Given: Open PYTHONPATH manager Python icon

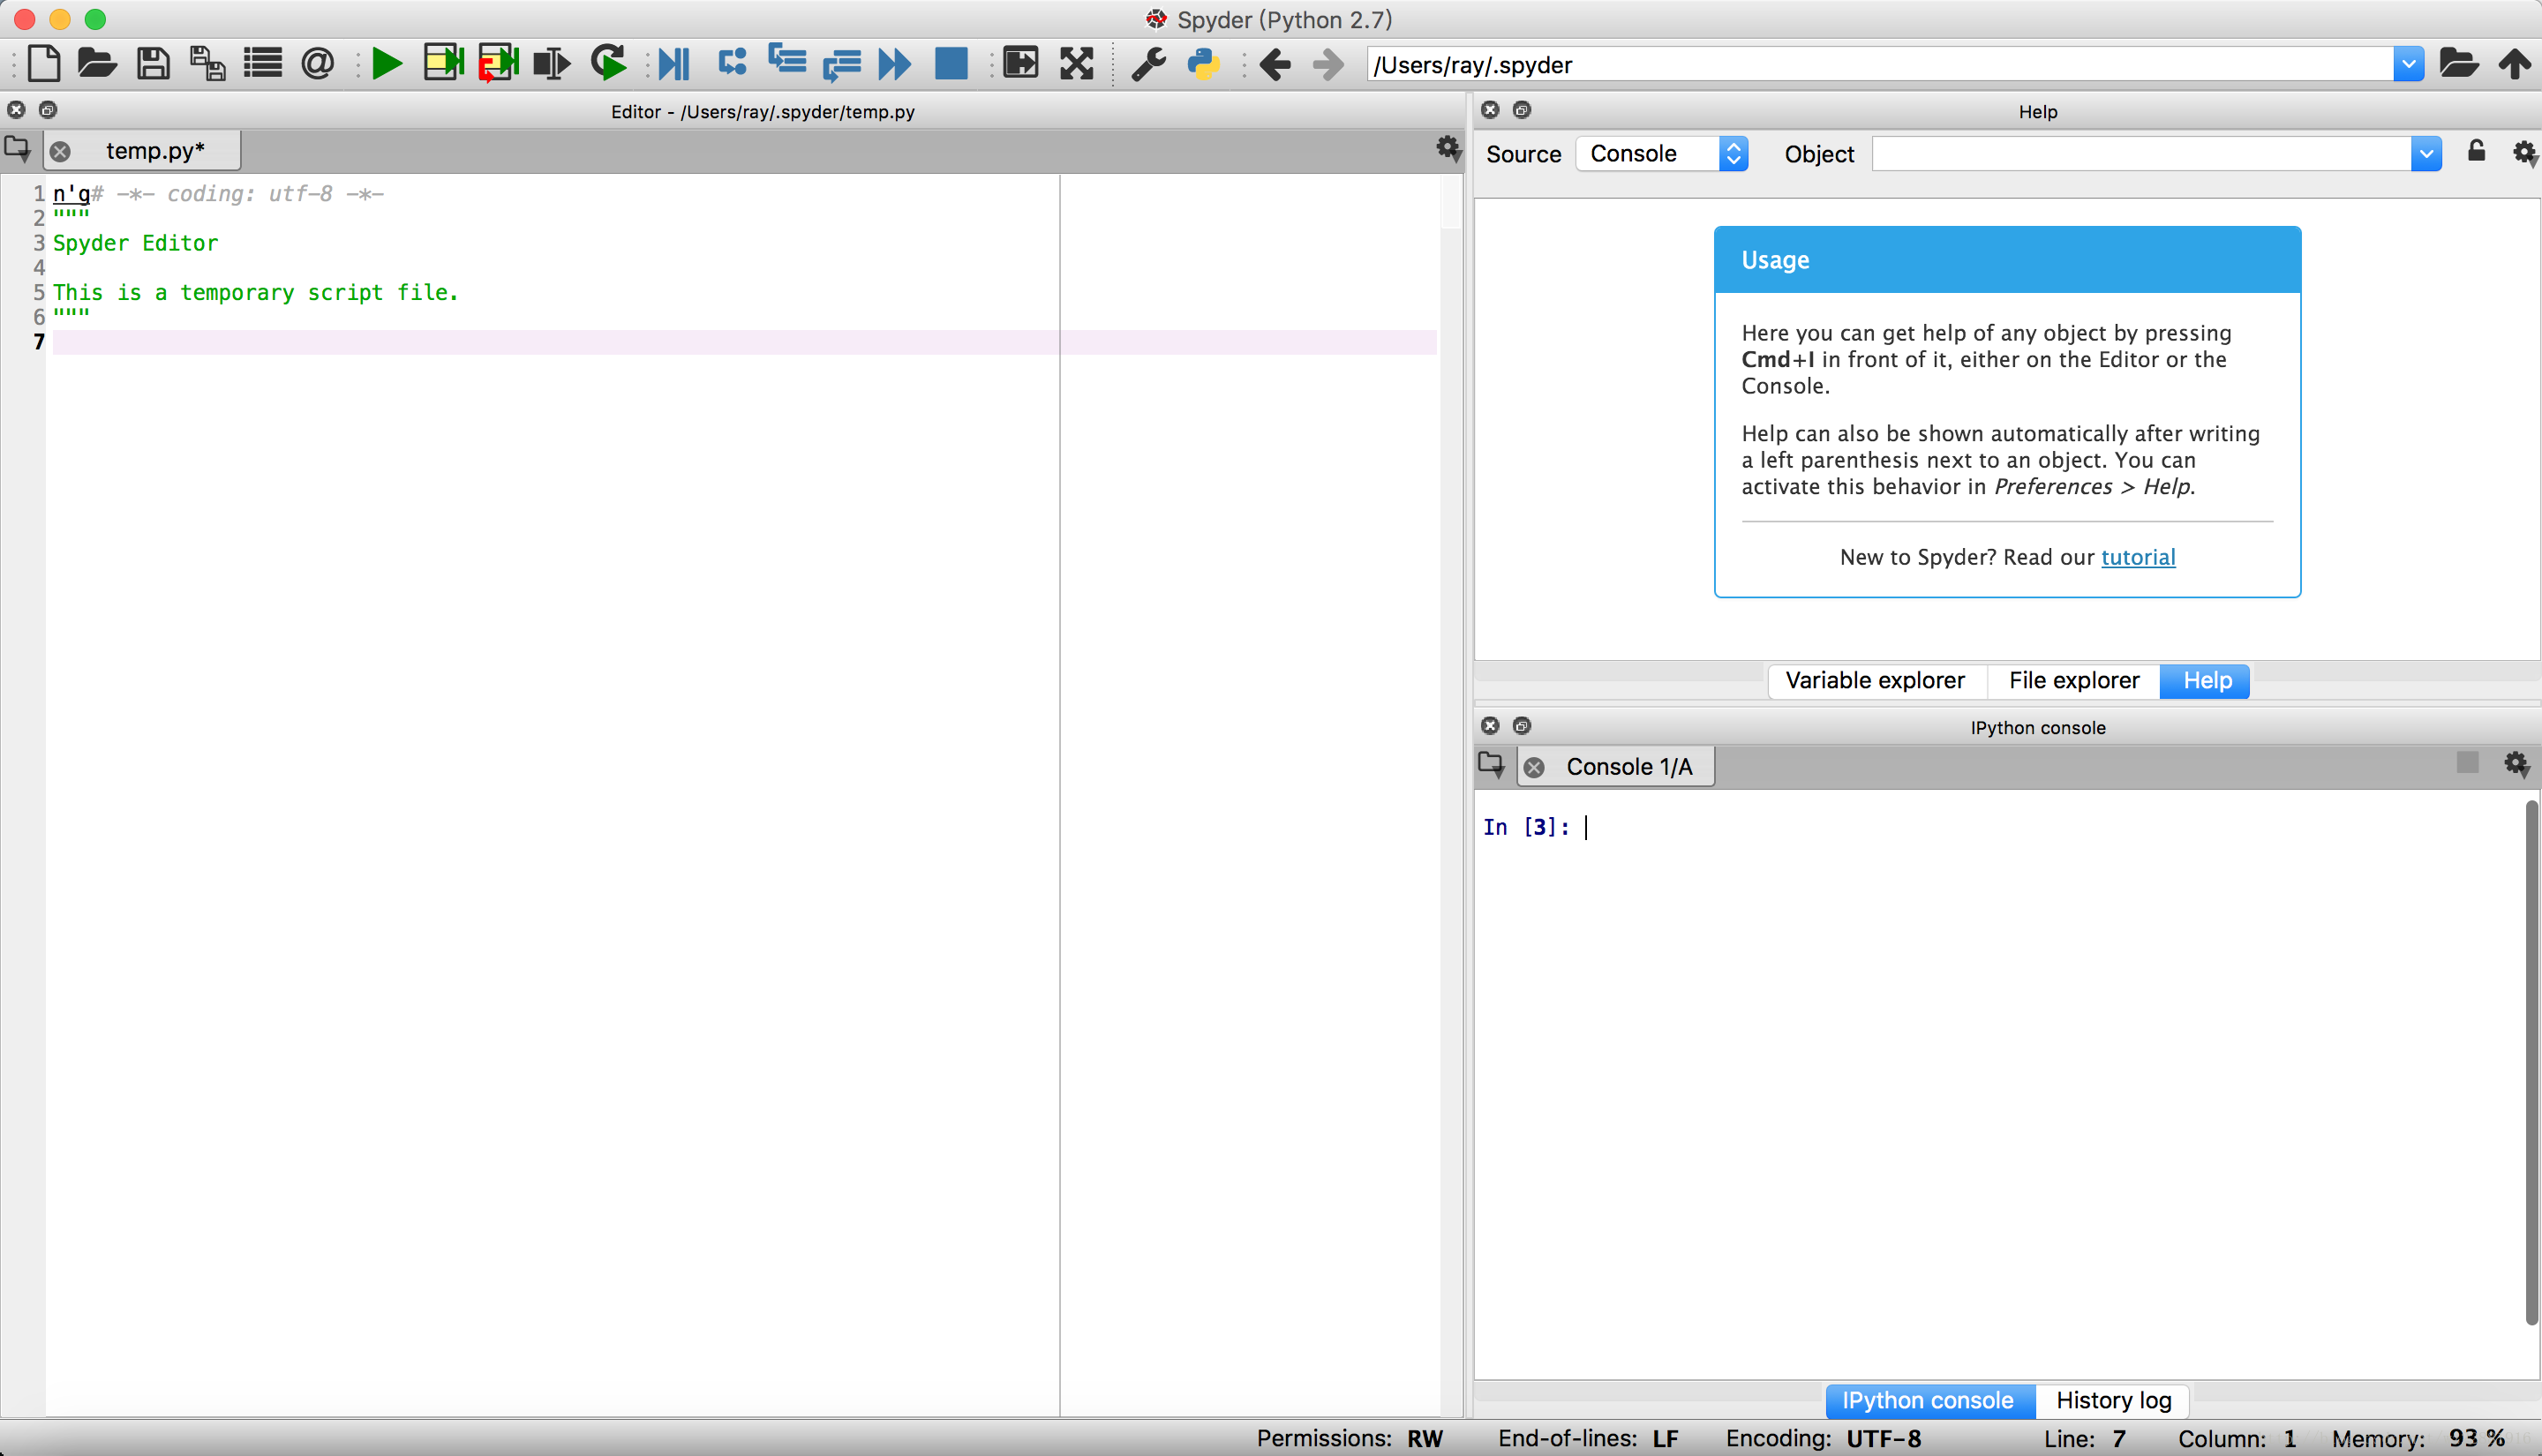Looking at the screenshot, I should (x=1203, y=64).
